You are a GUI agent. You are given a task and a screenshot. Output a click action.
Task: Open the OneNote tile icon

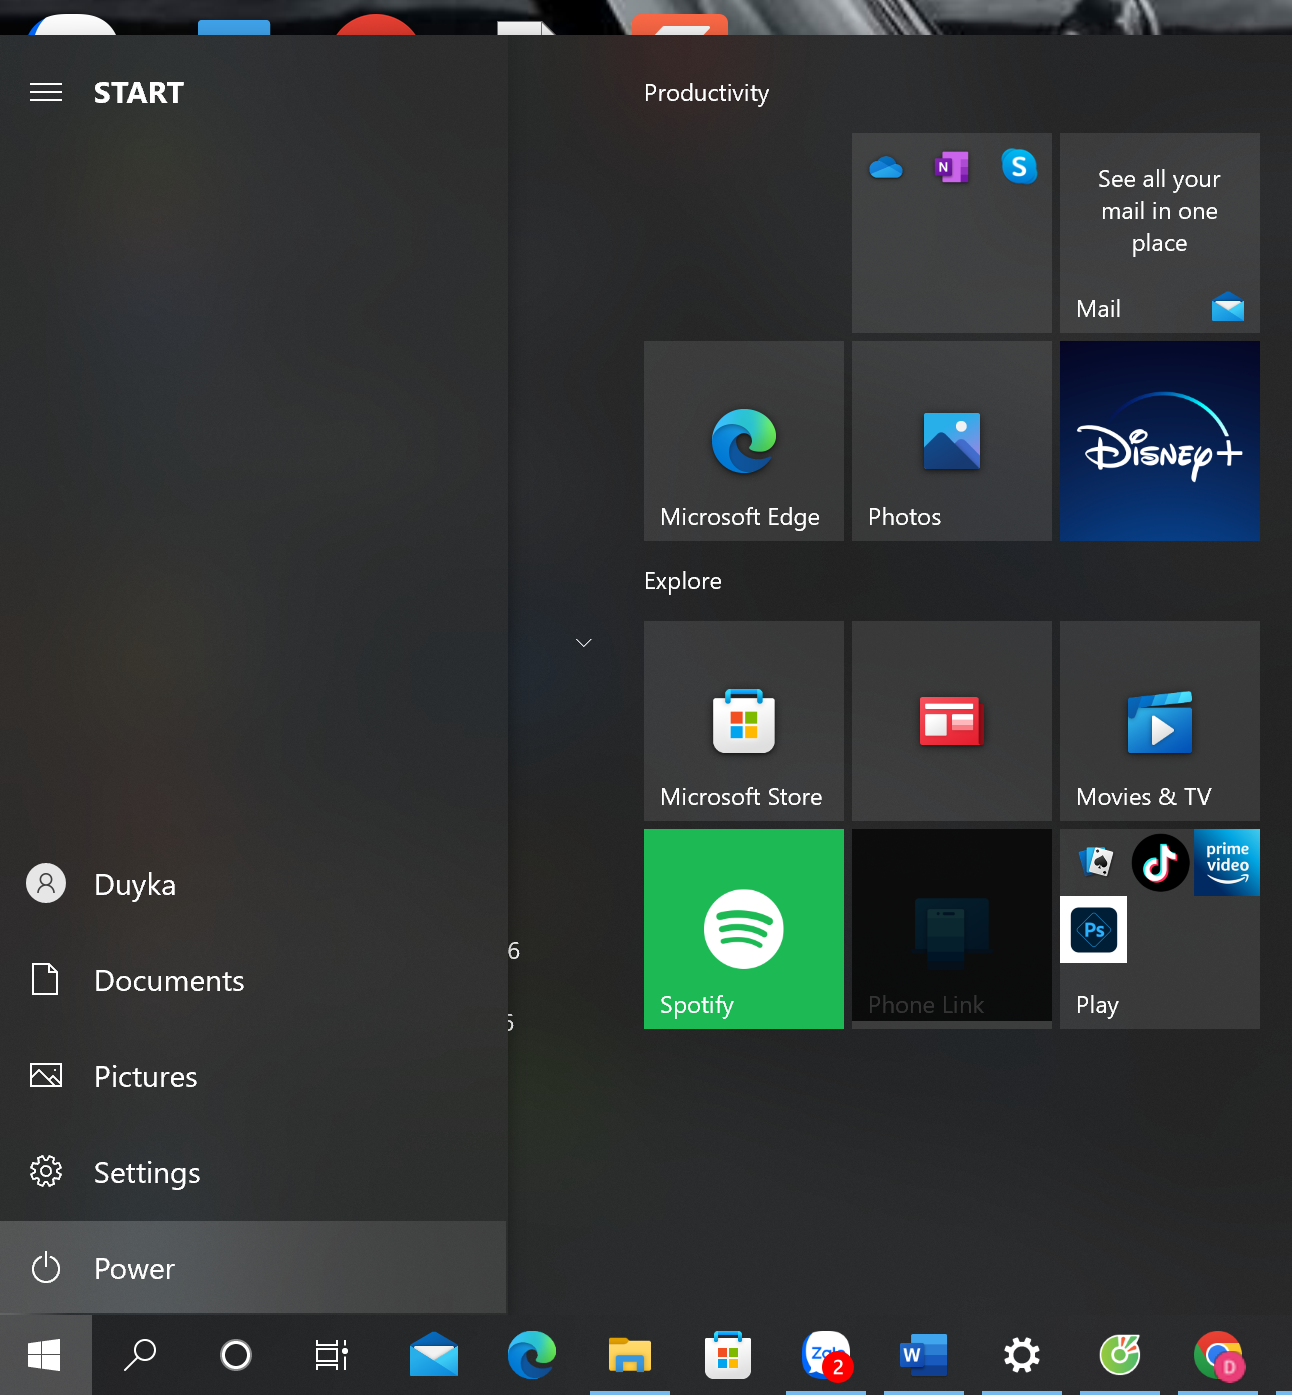coord(952,167)
